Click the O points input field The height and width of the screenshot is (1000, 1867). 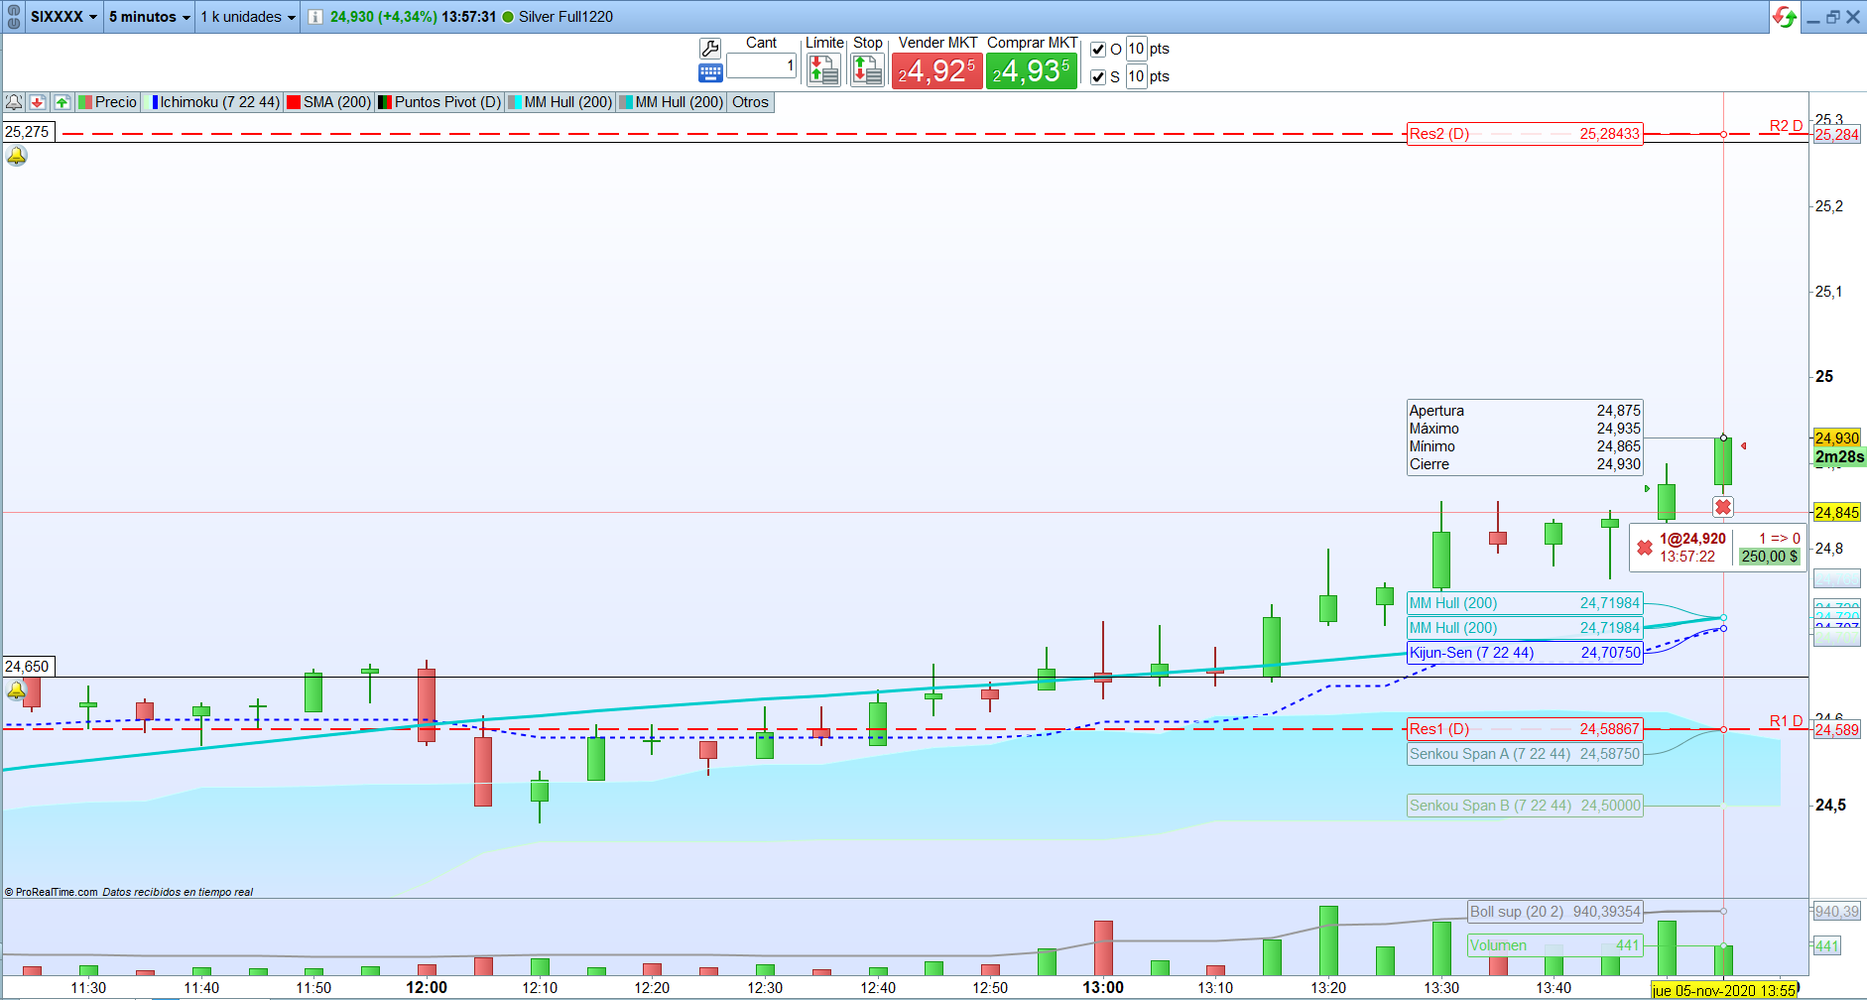(1136, 49)
